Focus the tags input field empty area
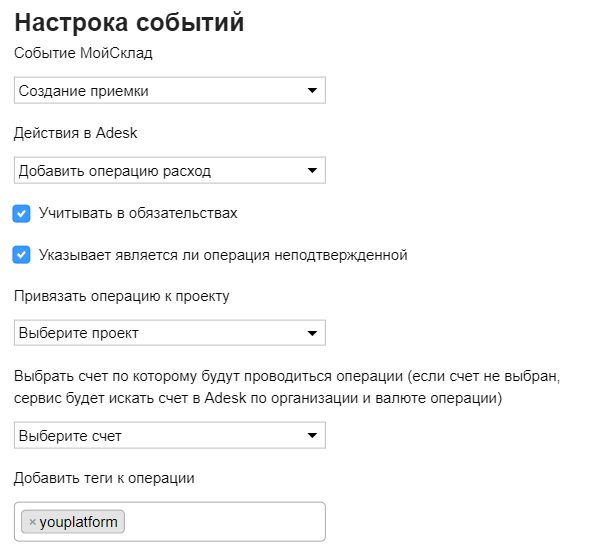 (224, 522)
